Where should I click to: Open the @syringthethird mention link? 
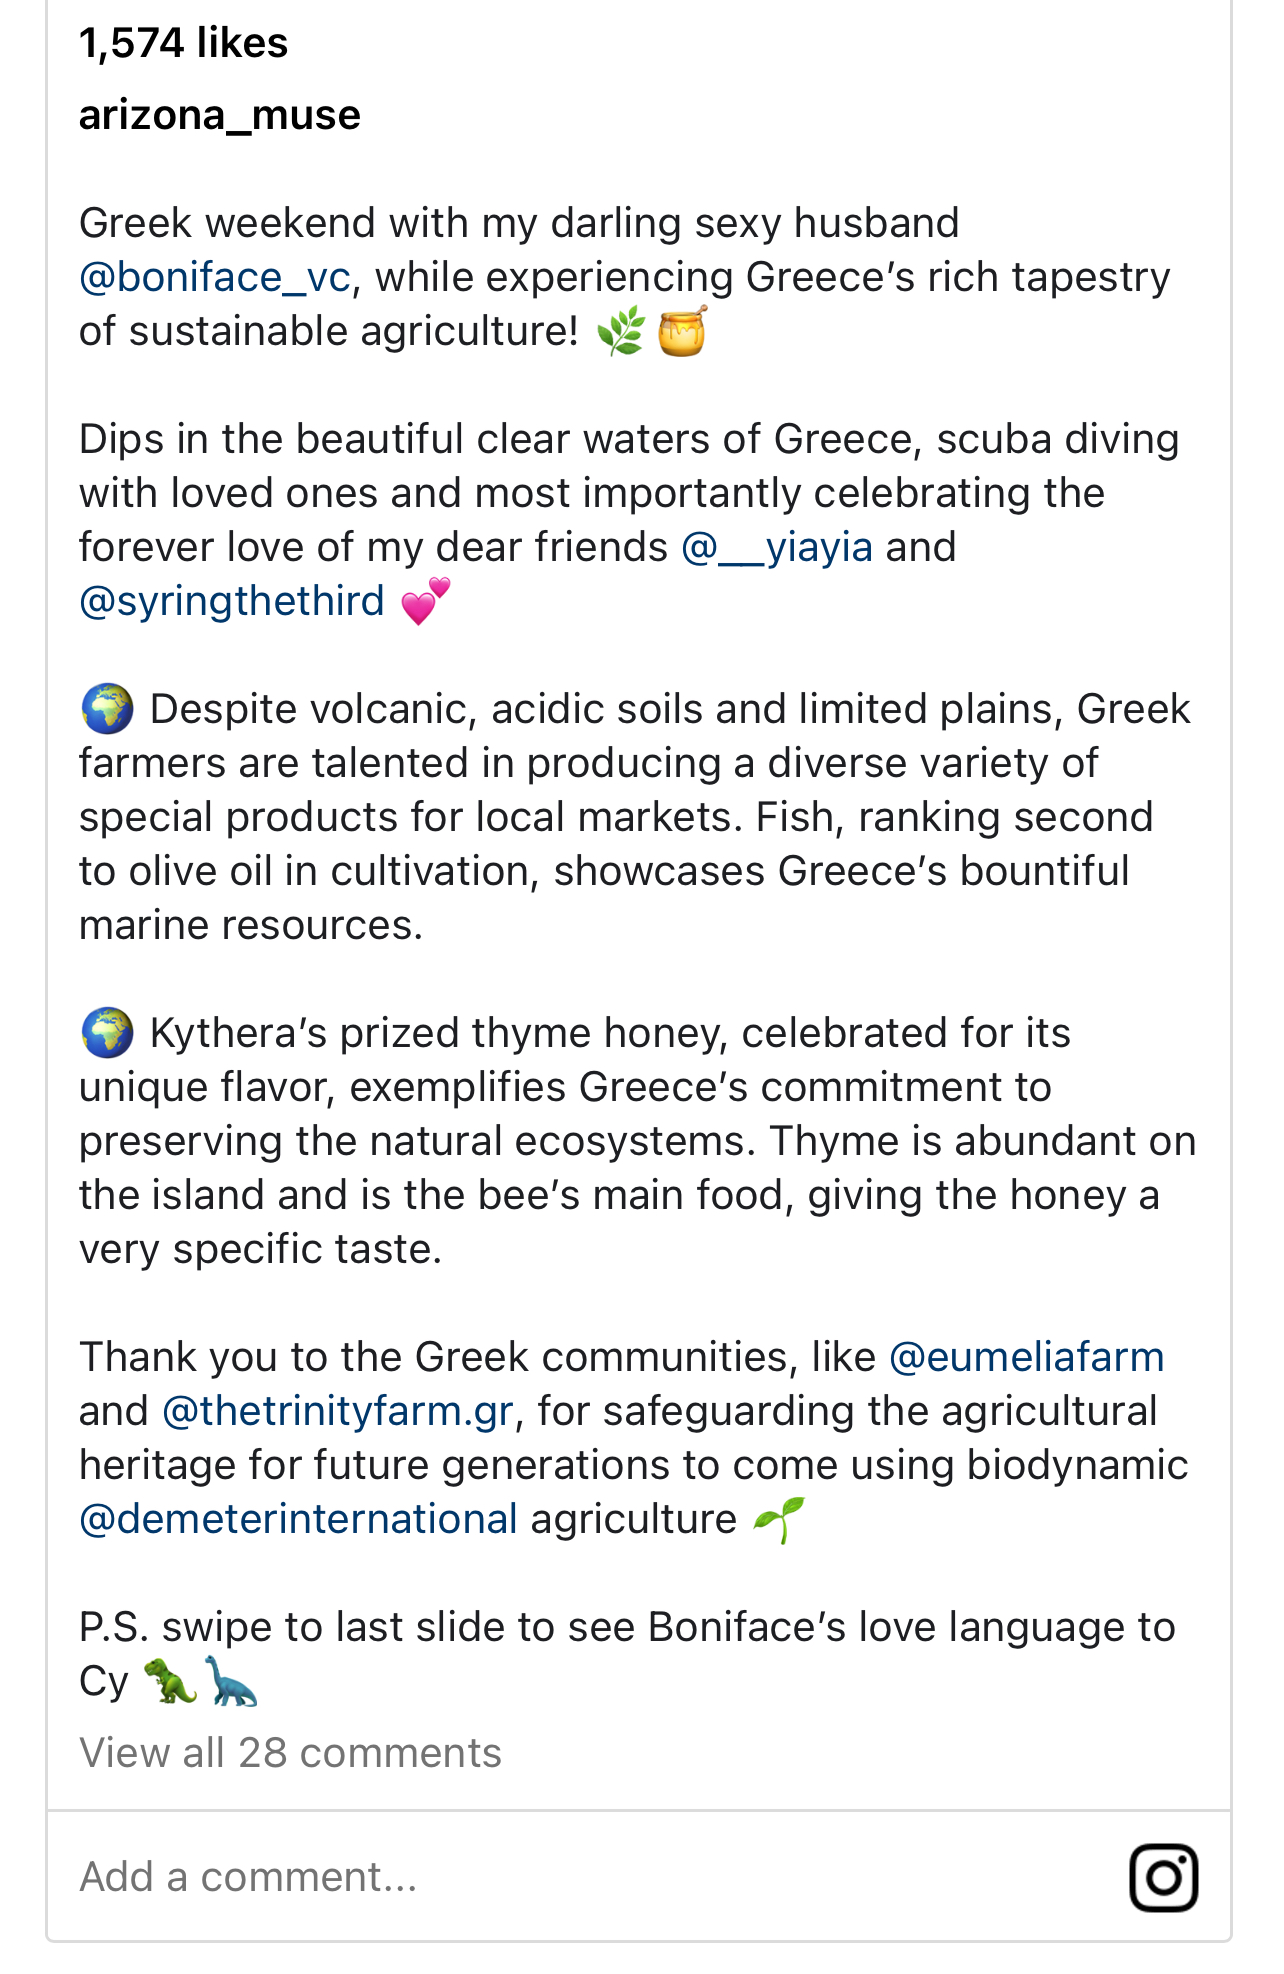coord(232,602)
